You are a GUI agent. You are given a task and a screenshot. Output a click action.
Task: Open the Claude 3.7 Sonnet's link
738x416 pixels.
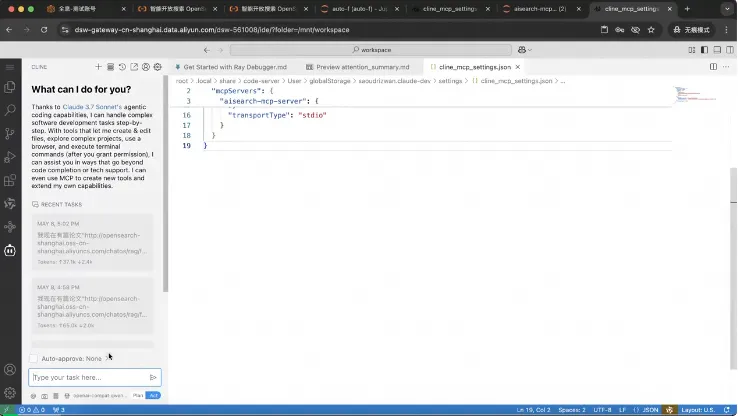(92, 107)
